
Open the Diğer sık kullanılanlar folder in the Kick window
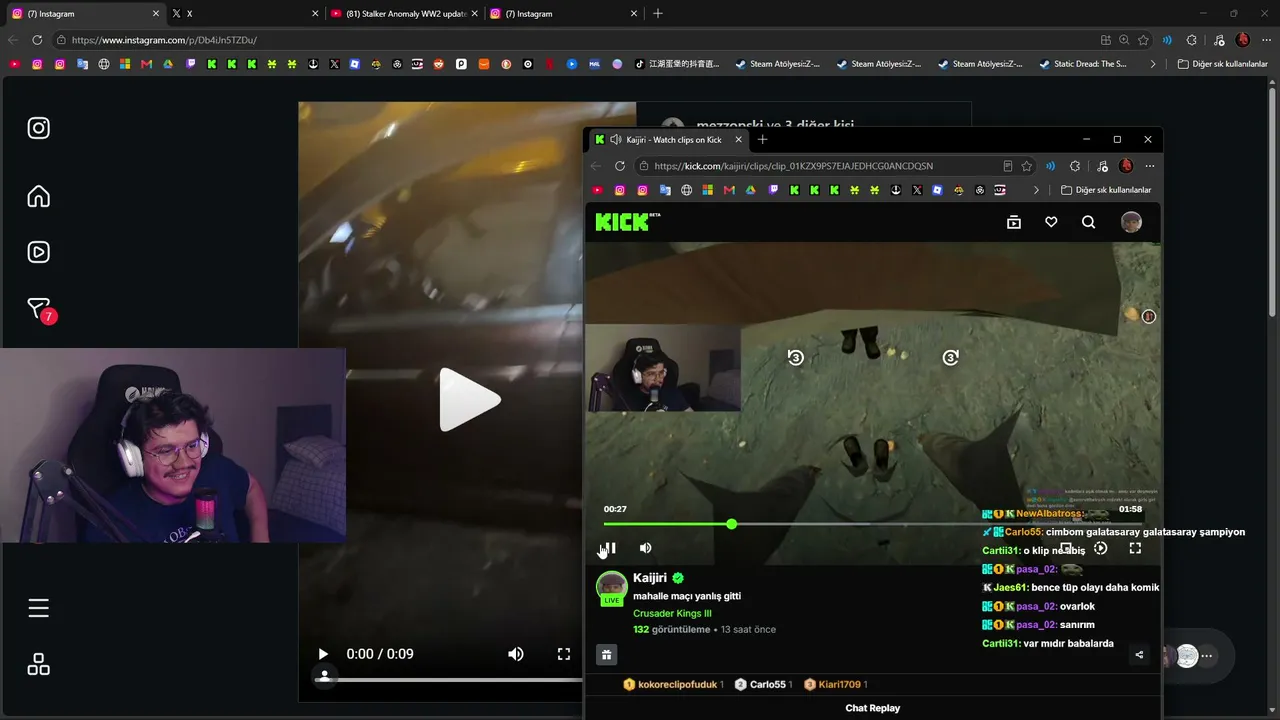tap(1106, 190)
